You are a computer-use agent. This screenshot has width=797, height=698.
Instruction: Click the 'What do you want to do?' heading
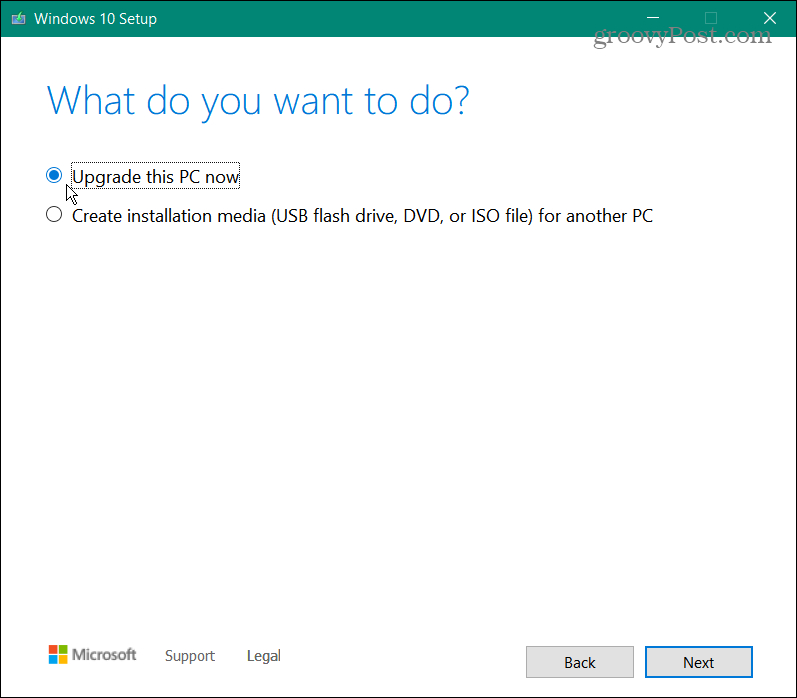point(258,101)
